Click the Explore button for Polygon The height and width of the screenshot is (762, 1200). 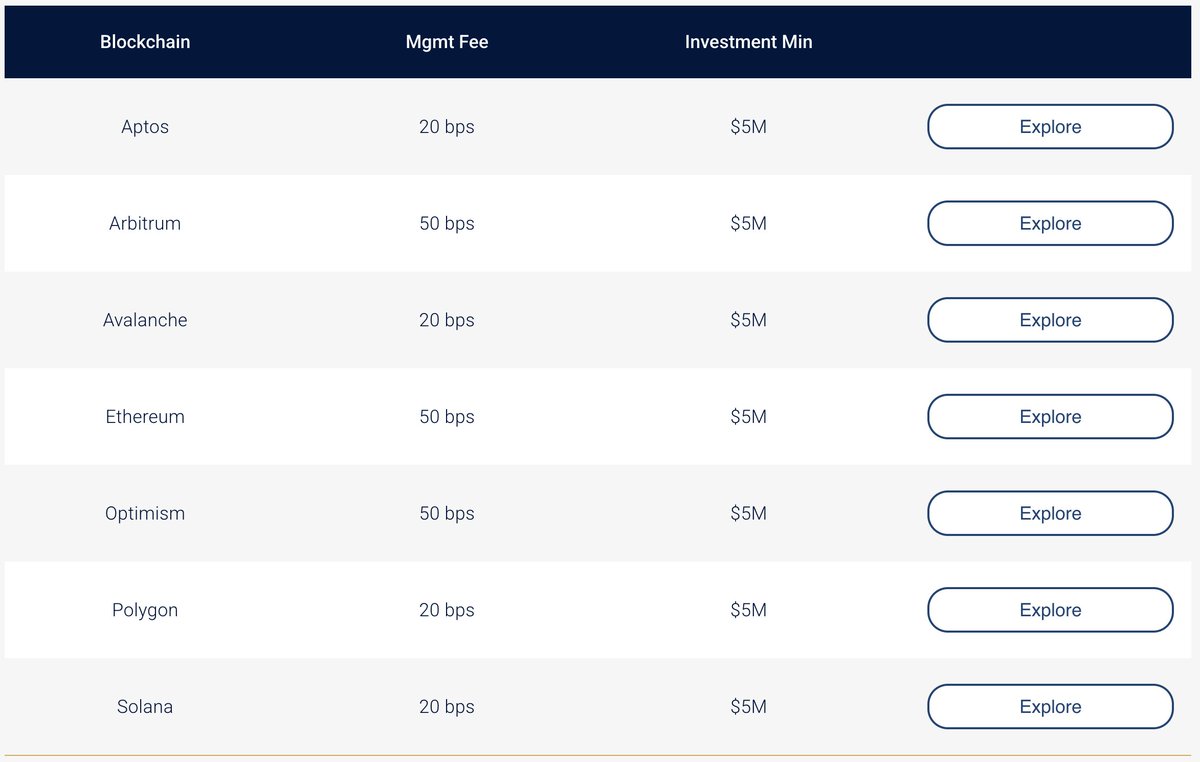pos(1050,609)
